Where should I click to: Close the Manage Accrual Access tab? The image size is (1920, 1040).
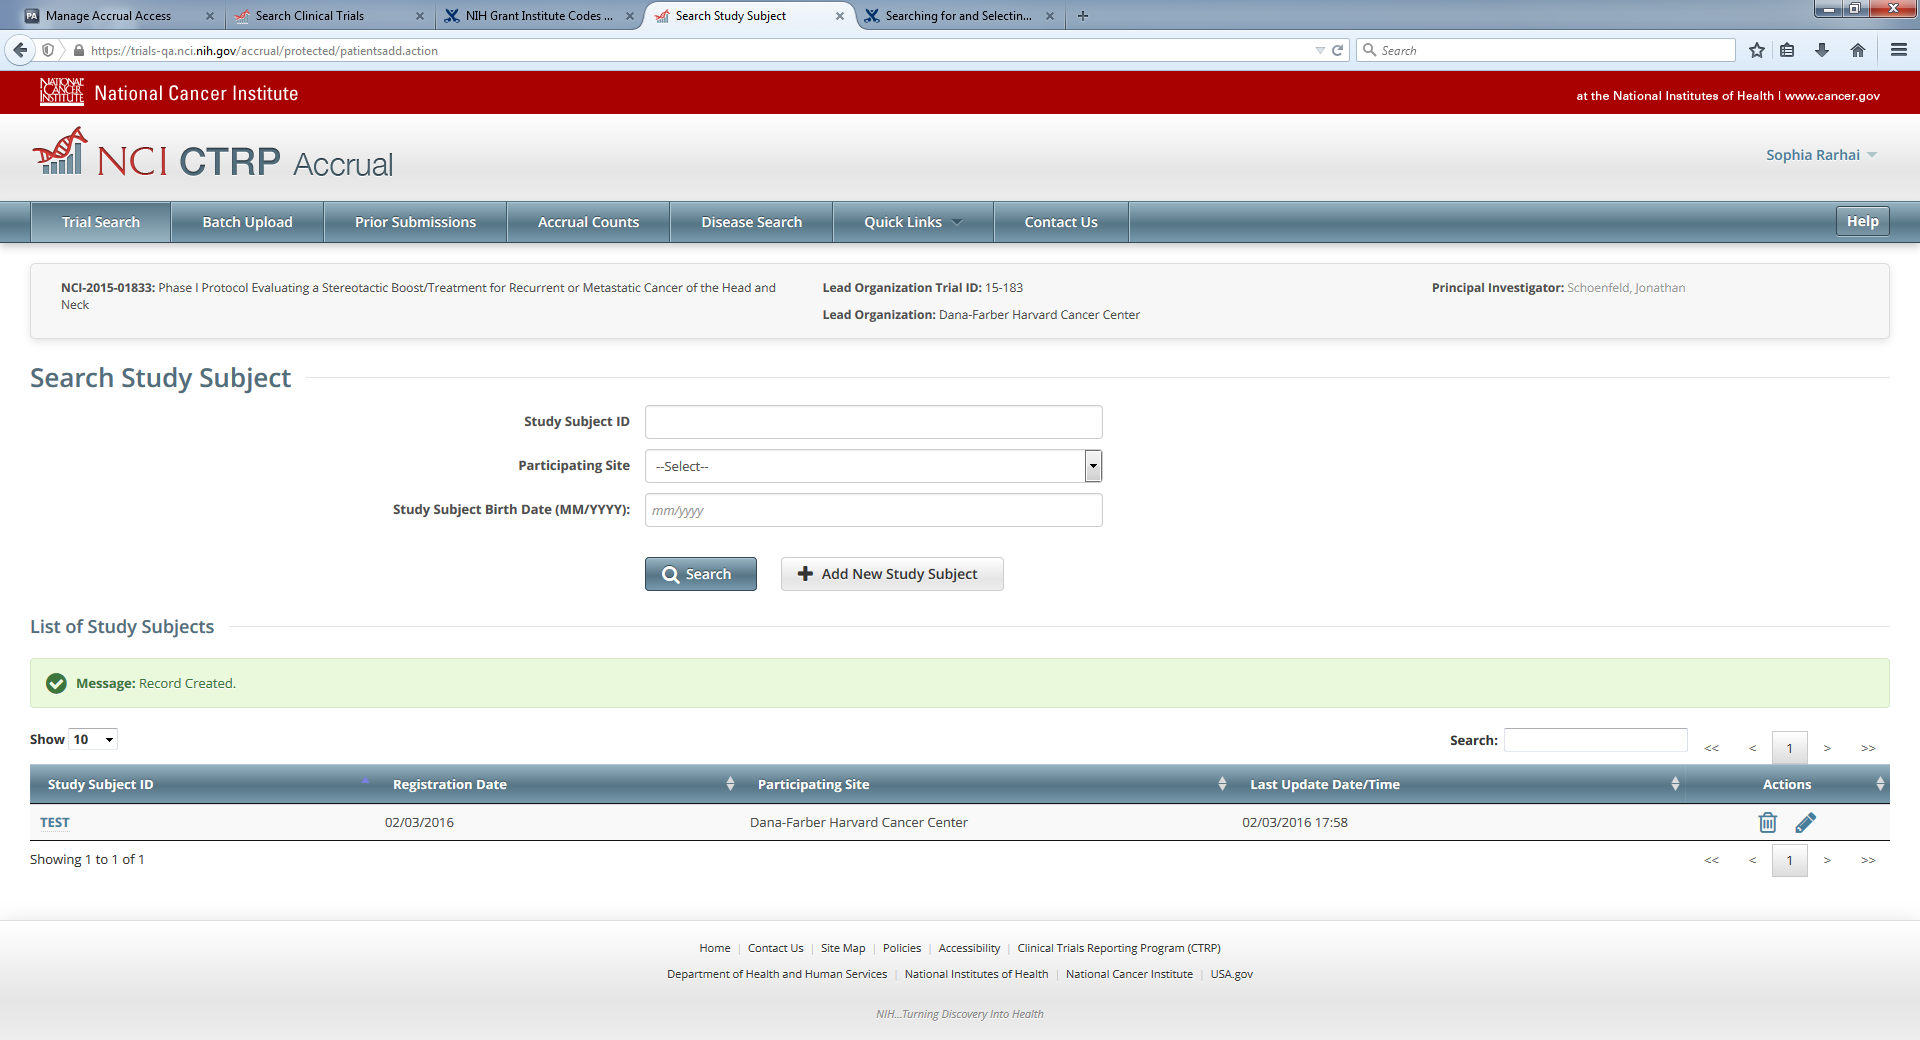(209, 16)
